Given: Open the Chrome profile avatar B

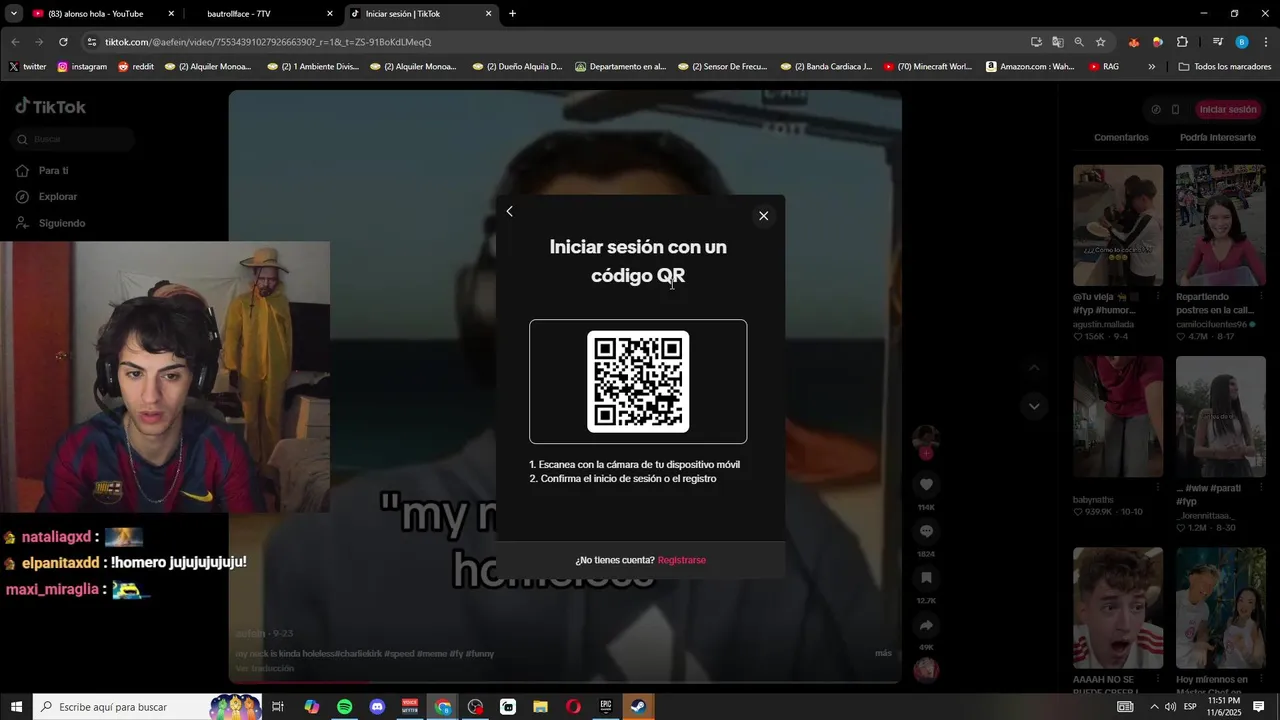Looking at the screenshot, I should [x=1242, y=42].
